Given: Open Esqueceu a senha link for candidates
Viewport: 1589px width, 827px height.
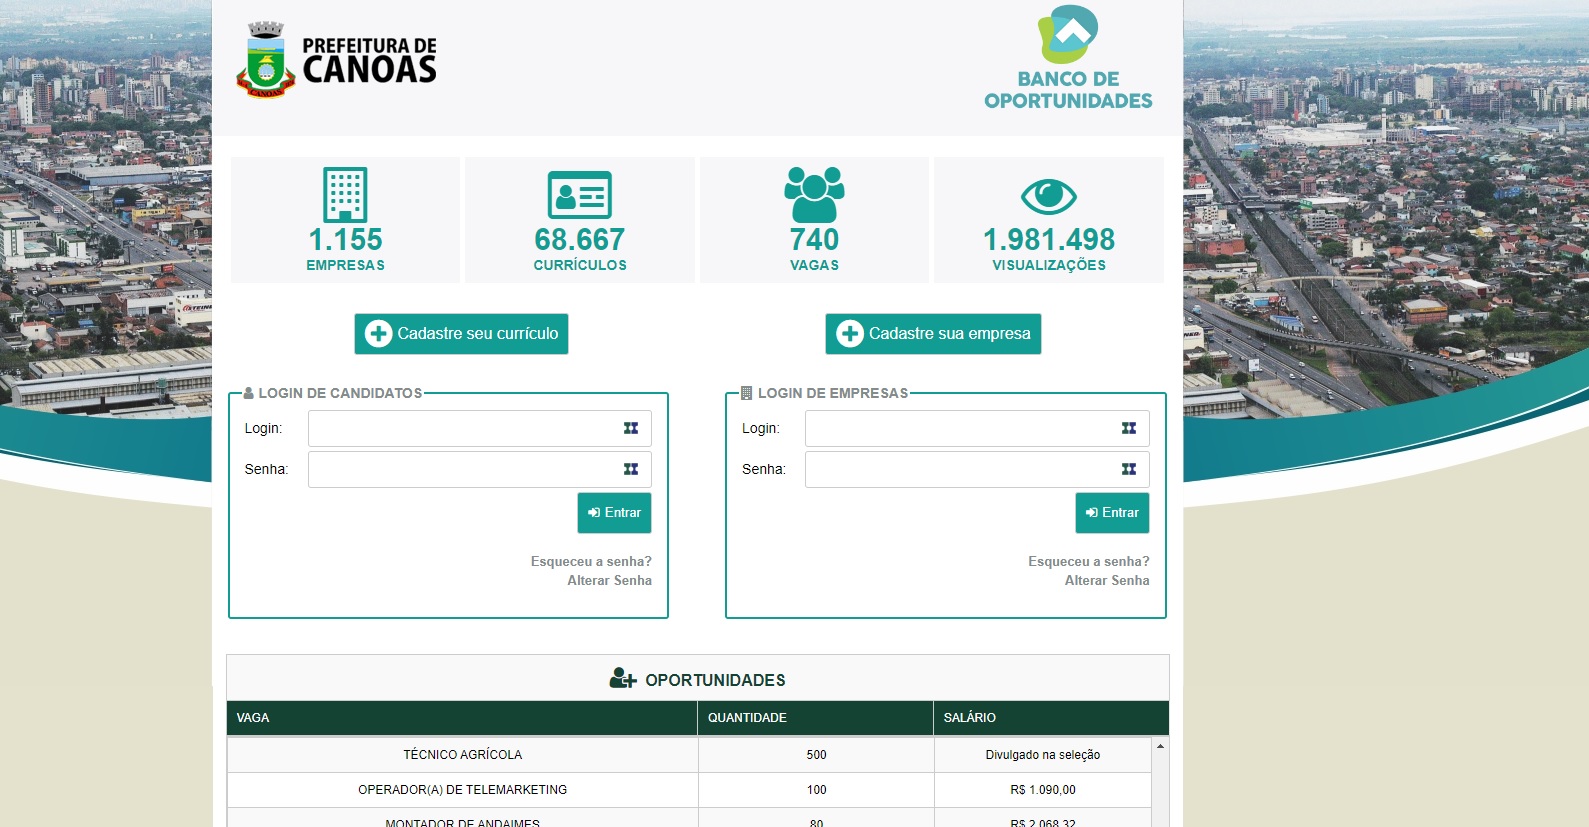Looking at the screenshot, I should pos(591,562).
